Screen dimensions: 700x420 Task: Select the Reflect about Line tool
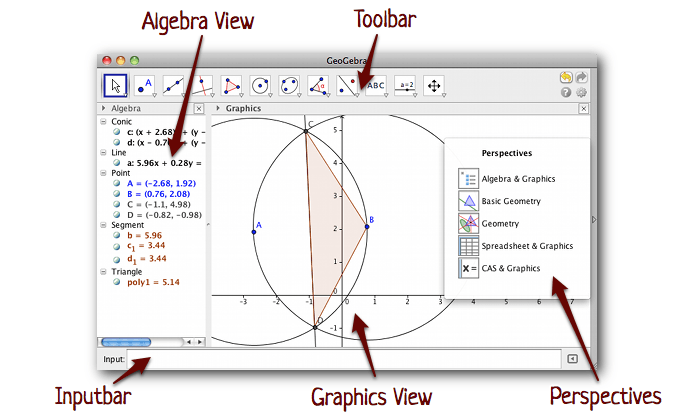(347, 86)
